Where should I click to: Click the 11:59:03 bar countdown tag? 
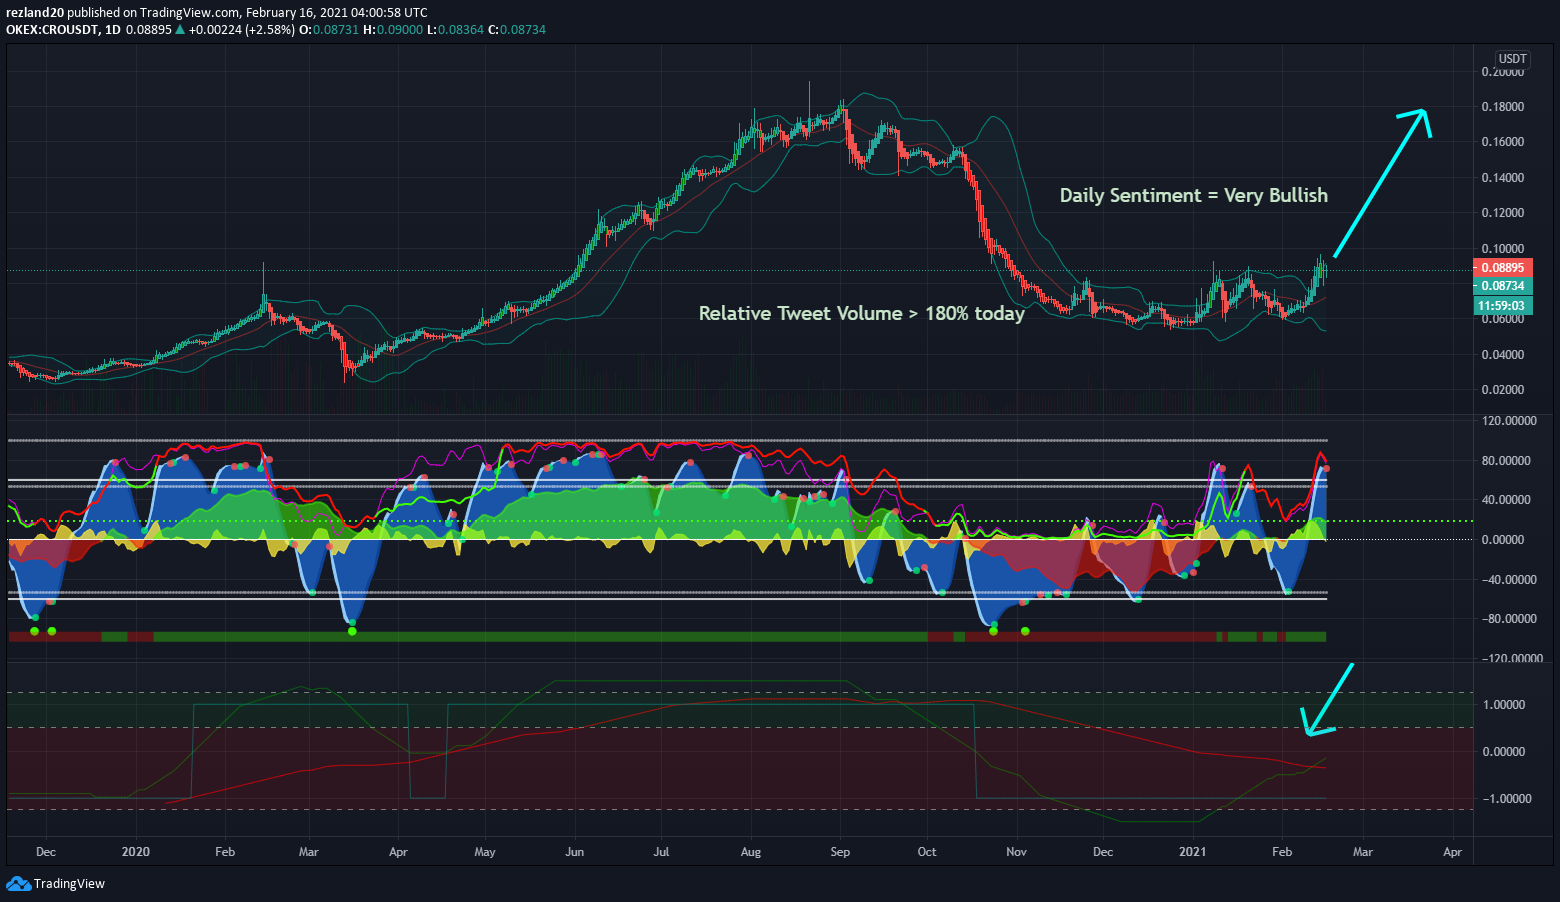coord(1502,306)
